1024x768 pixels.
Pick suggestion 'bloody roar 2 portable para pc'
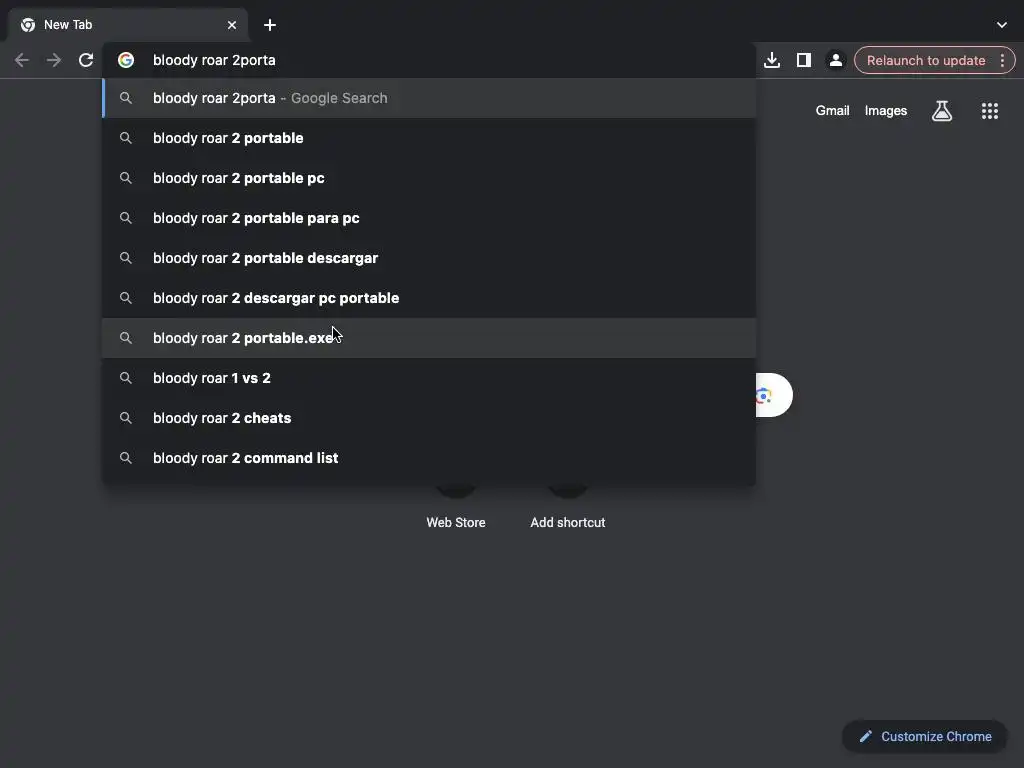(429, 218)
